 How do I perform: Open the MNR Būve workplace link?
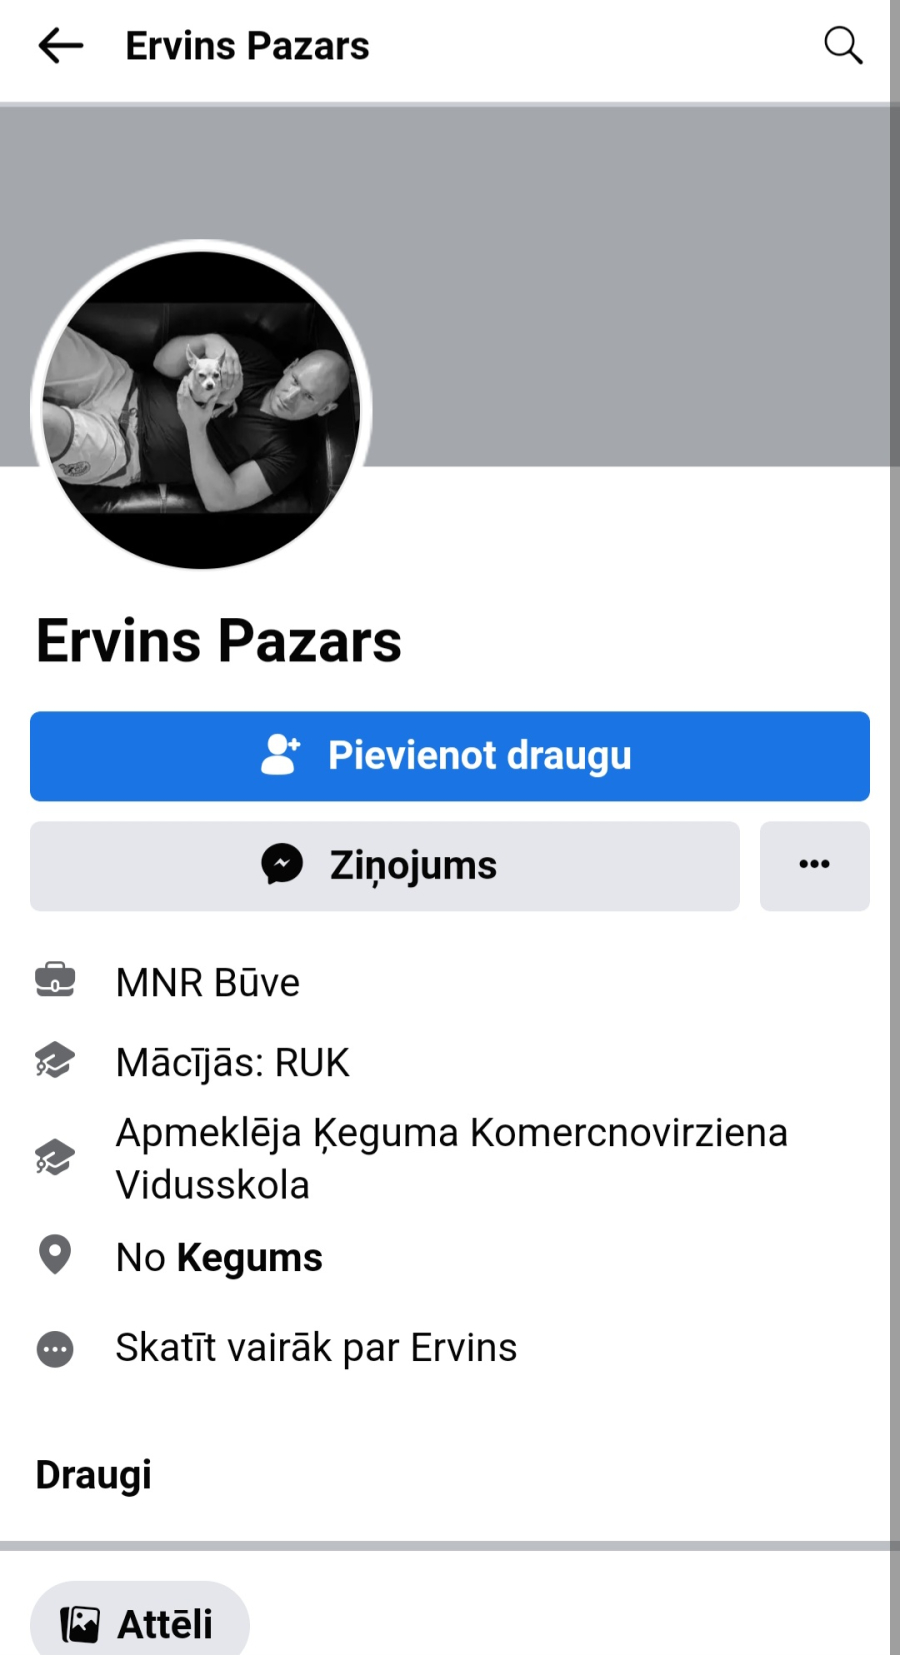point(208,982)
